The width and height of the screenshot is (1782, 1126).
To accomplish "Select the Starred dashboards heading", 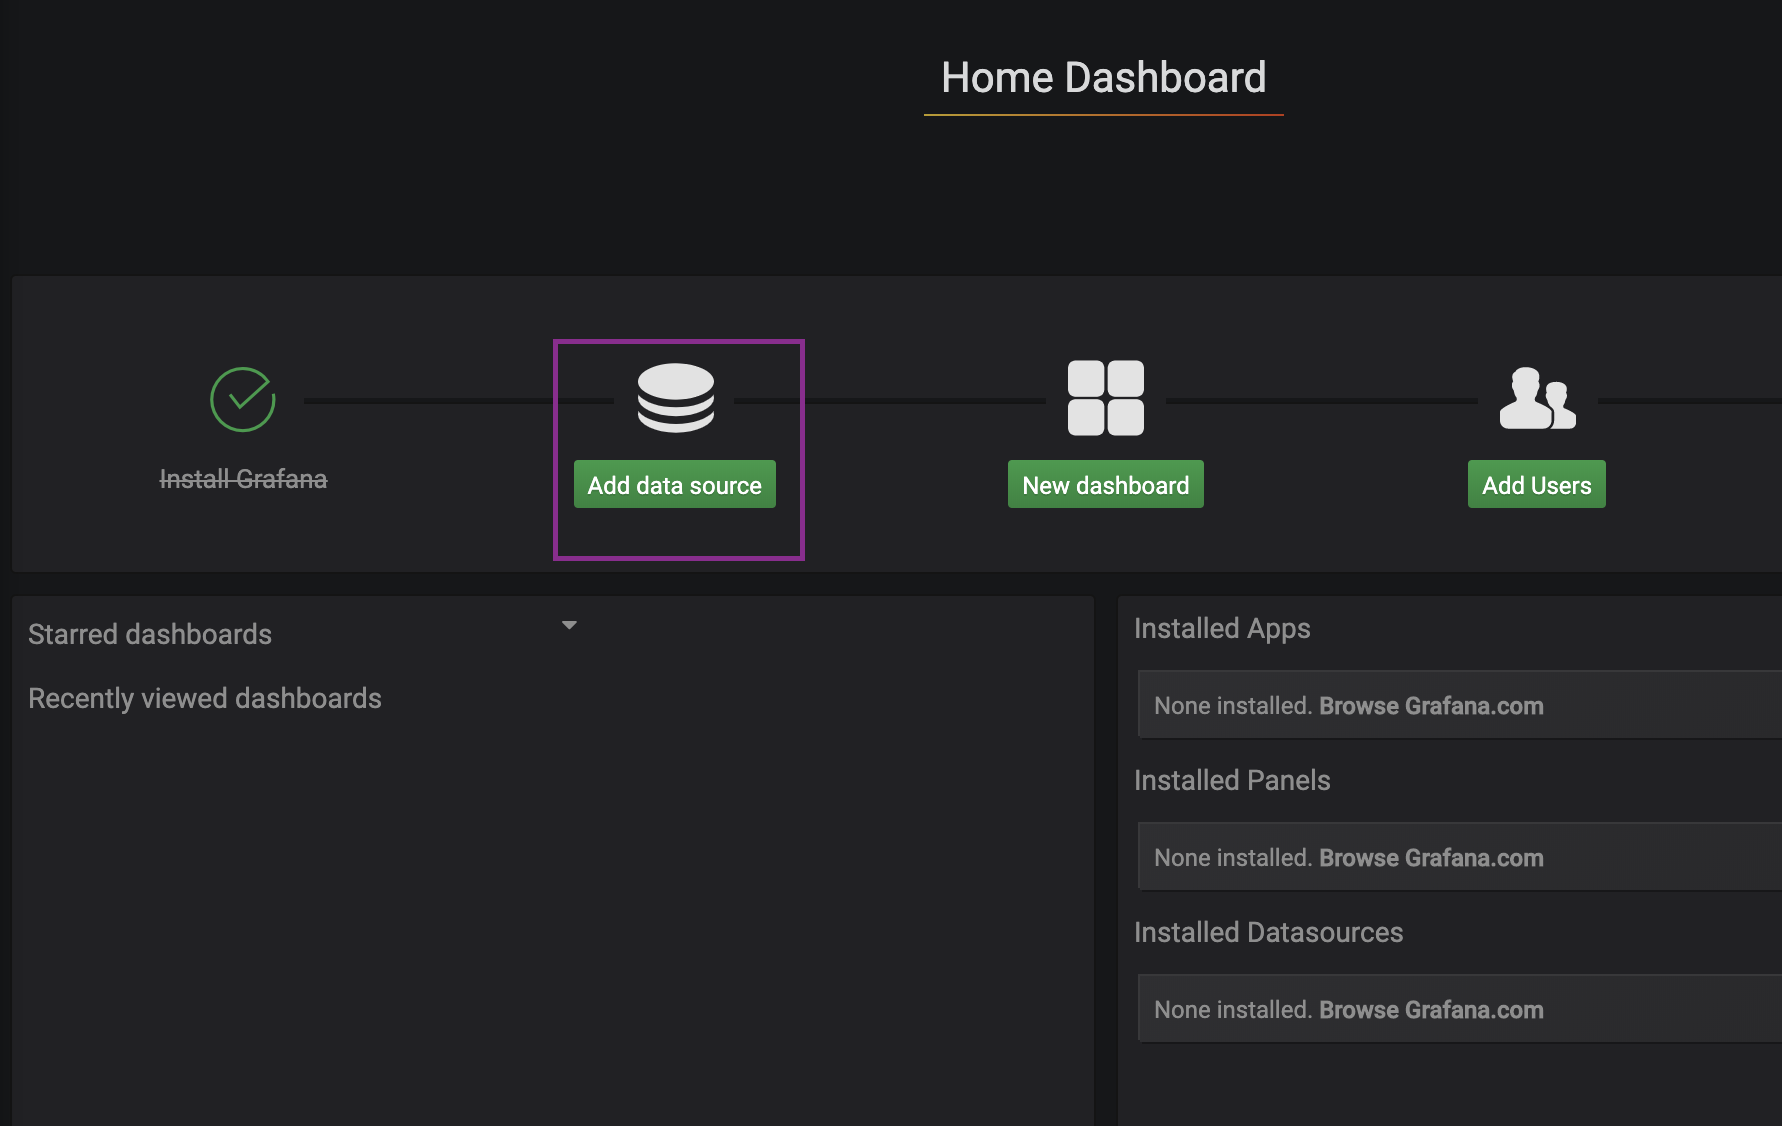I will (x=150, y=634).
